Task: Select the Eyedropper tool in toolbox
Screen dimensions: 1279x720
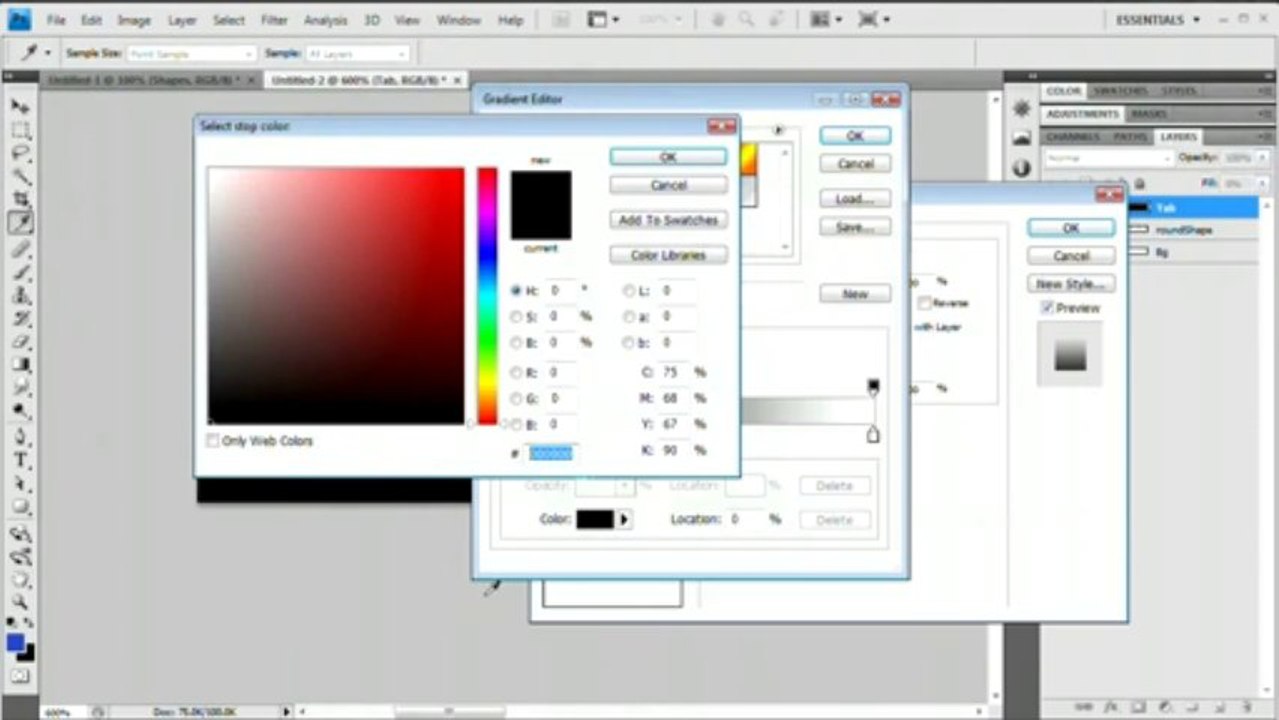Action: click(x=20, y=223)
